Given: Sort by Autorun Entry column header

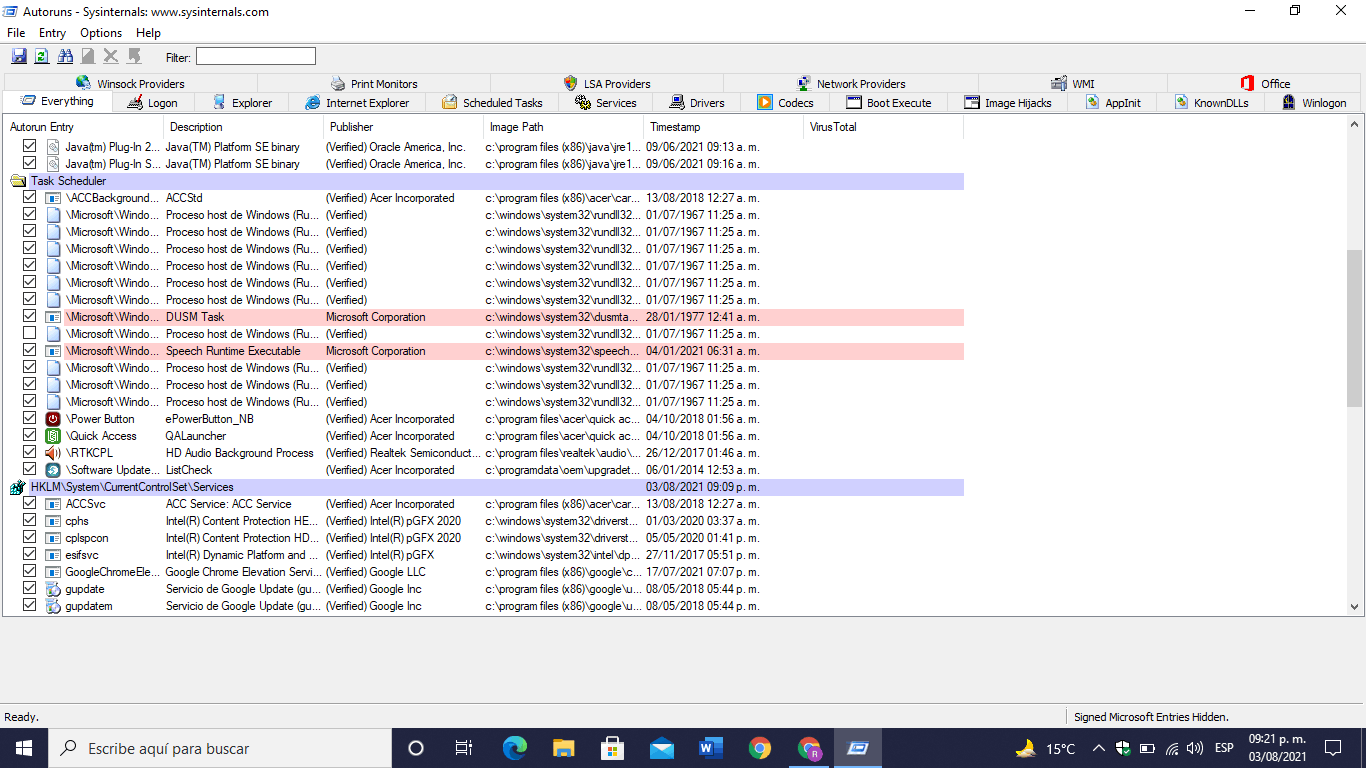Looking at the screenshot, I should tap(84, 127).
